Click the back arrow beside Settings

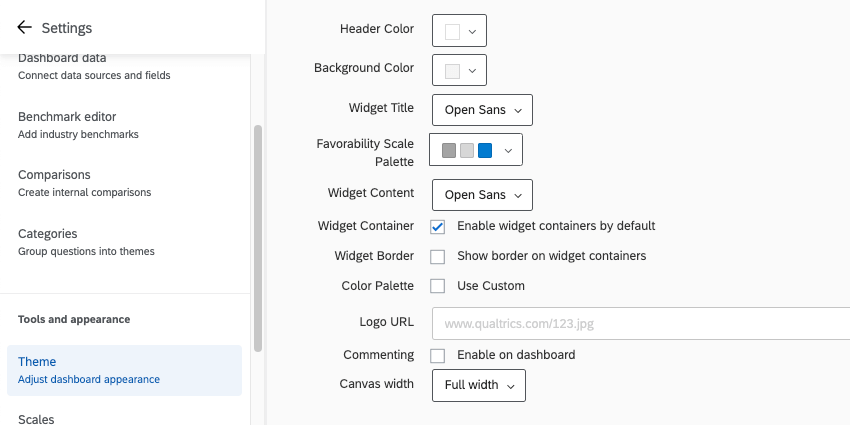[24, 27]
